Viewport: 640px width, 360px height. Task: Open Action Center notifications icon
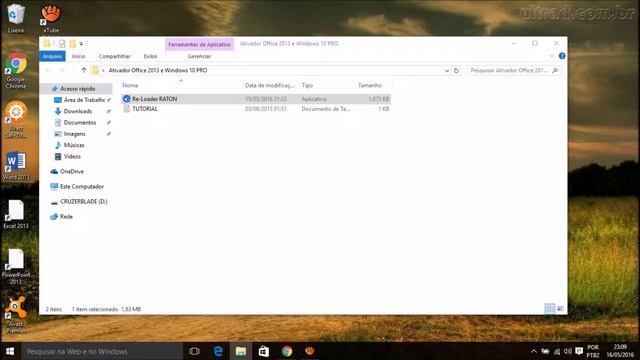point(579,351)
